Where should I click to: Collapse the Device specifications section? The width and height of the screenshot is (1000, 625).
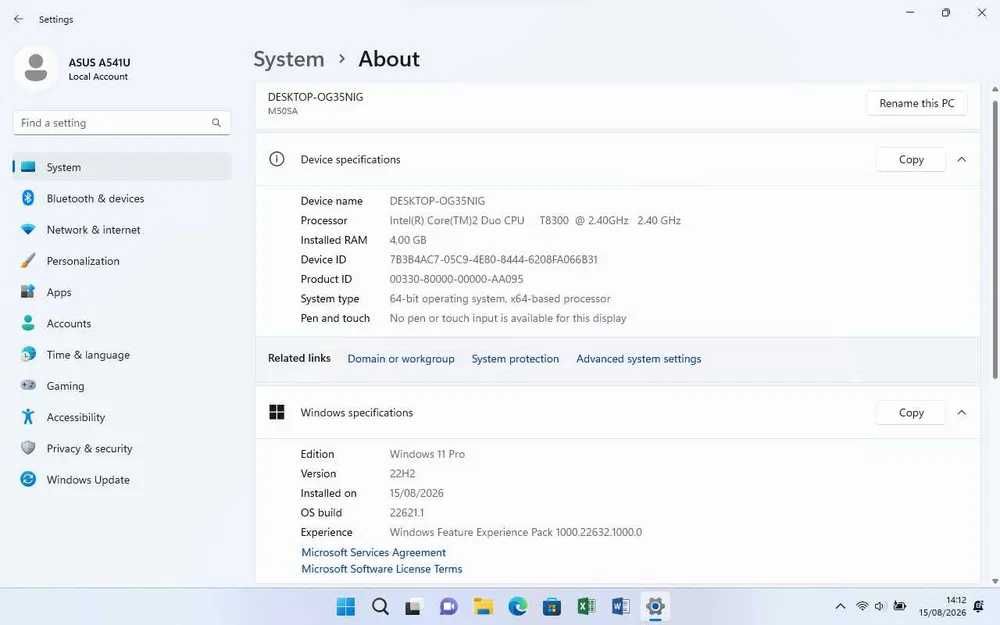pyautogui.click(x=961, y=159)
